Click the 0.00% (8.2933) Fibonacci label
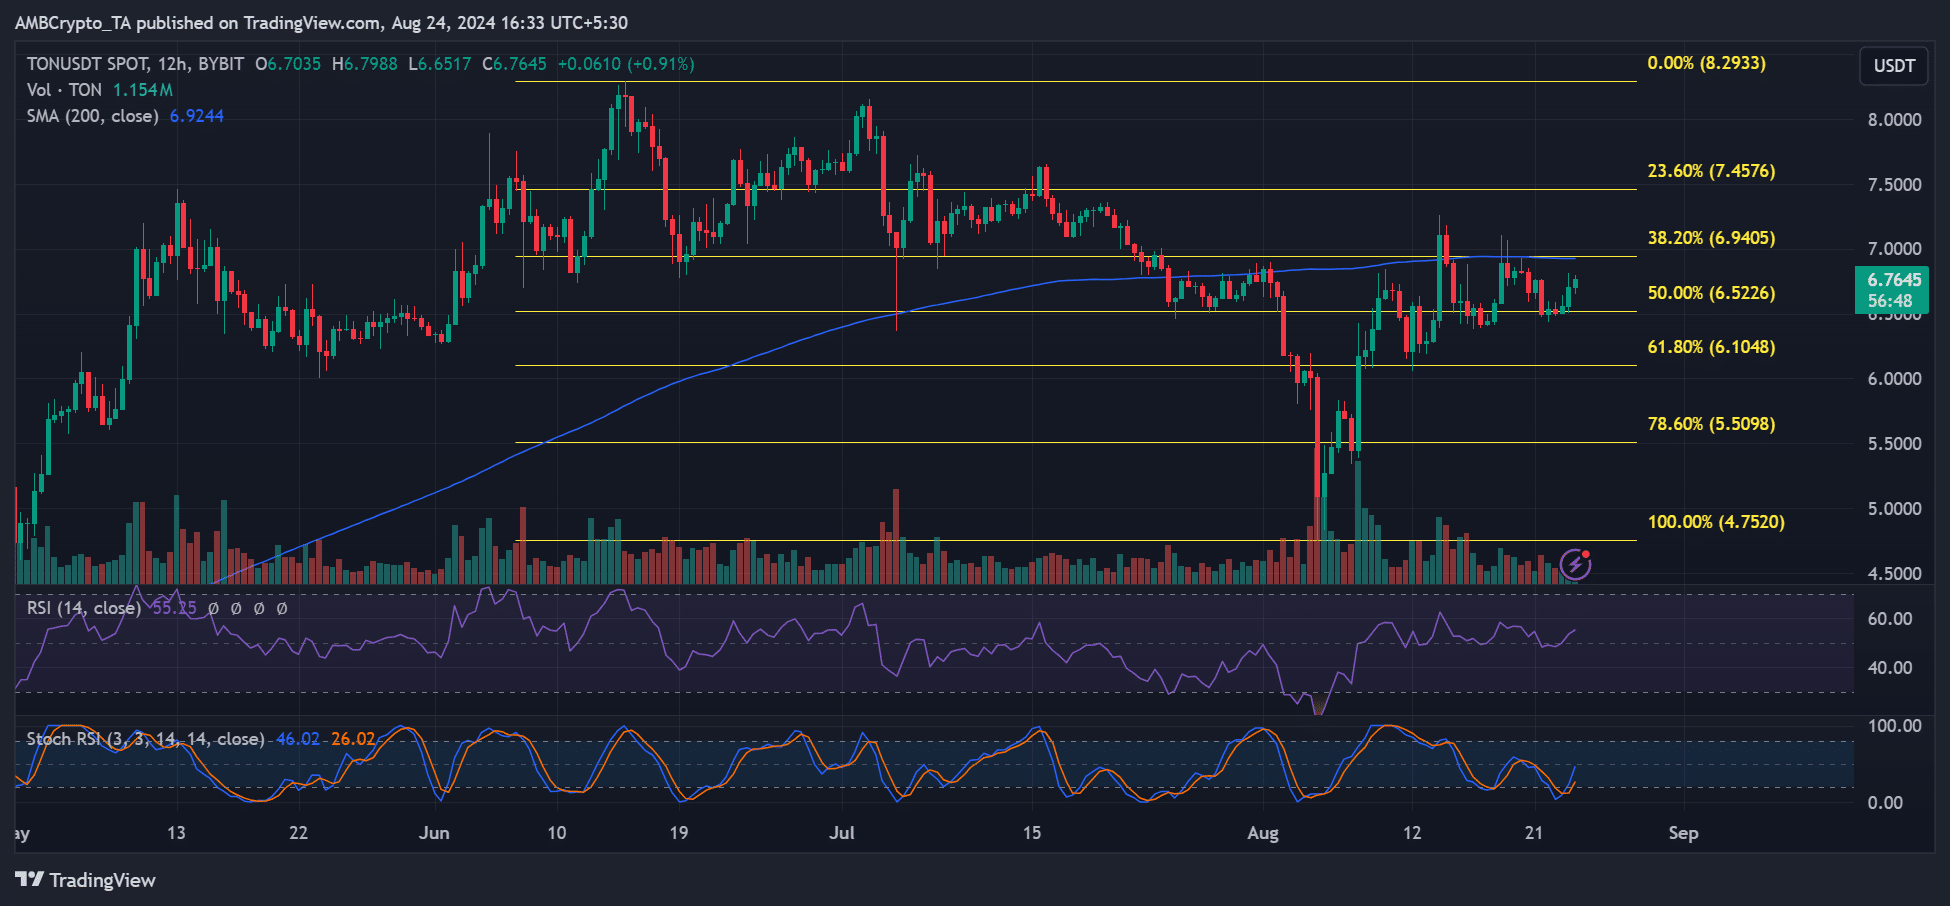This screenshot has height=906, width=1950. coord(1707,63)
